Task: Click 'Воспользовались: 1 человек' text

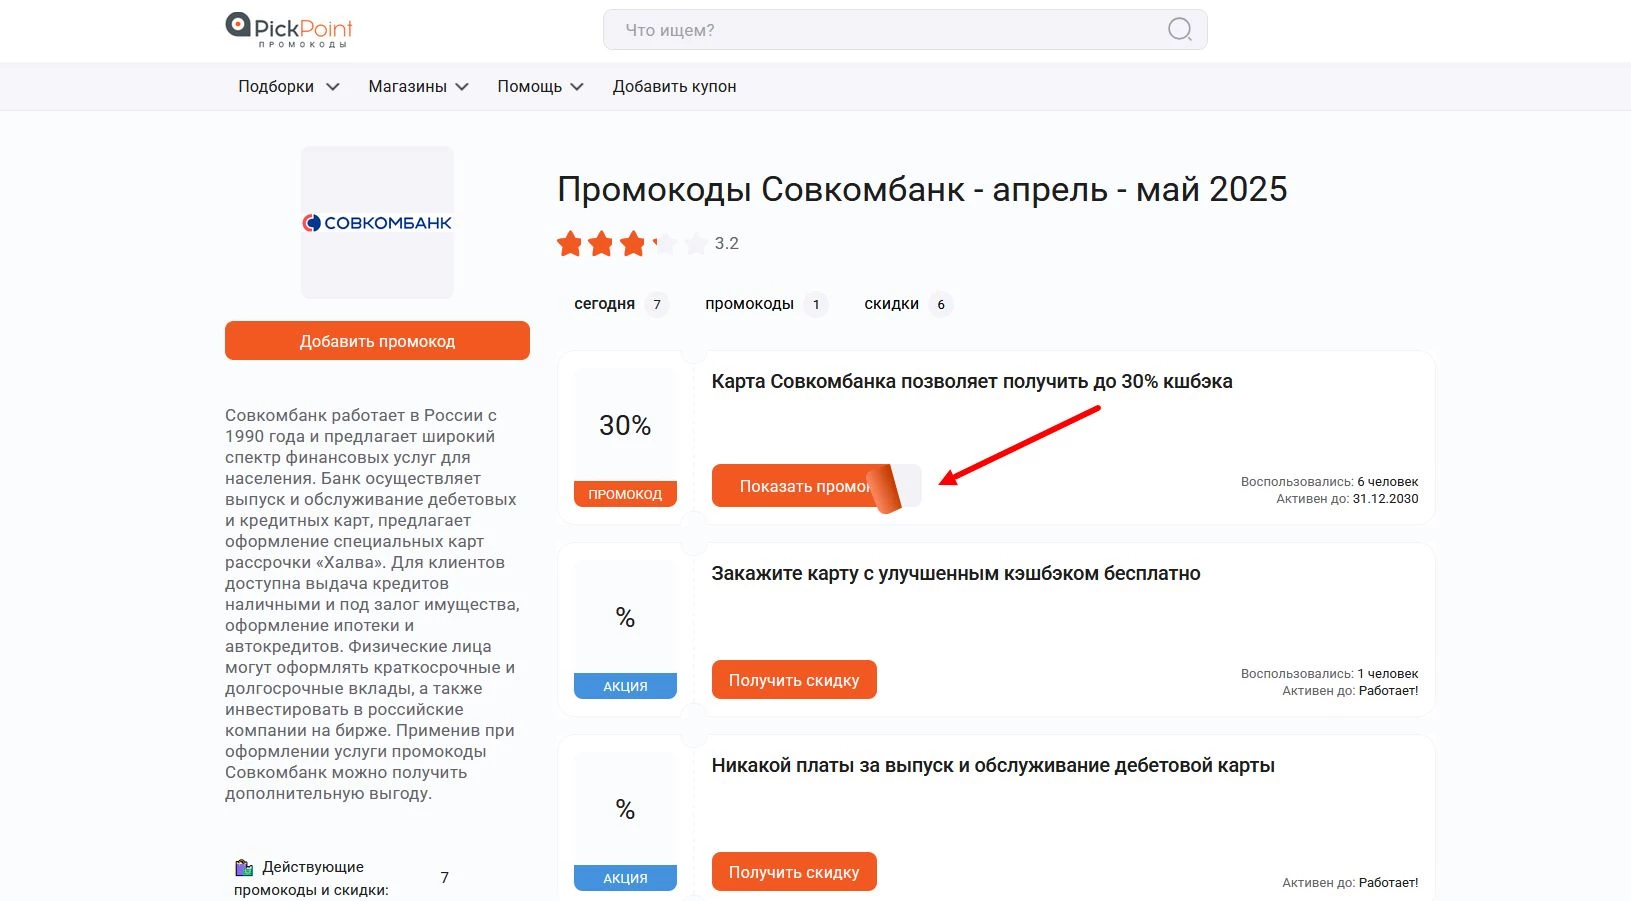Action: pyautogui.click(x=1330, y=674)
